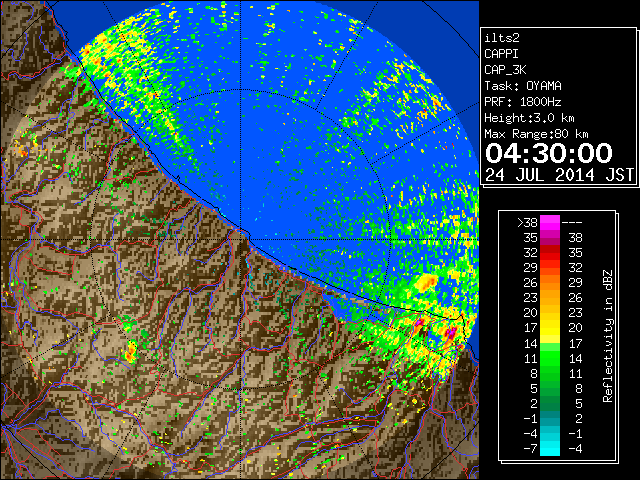Click the Reflectivity in dBZ legend title
The width and height of the screenshot is (640, 480).
tap(608, 336)
